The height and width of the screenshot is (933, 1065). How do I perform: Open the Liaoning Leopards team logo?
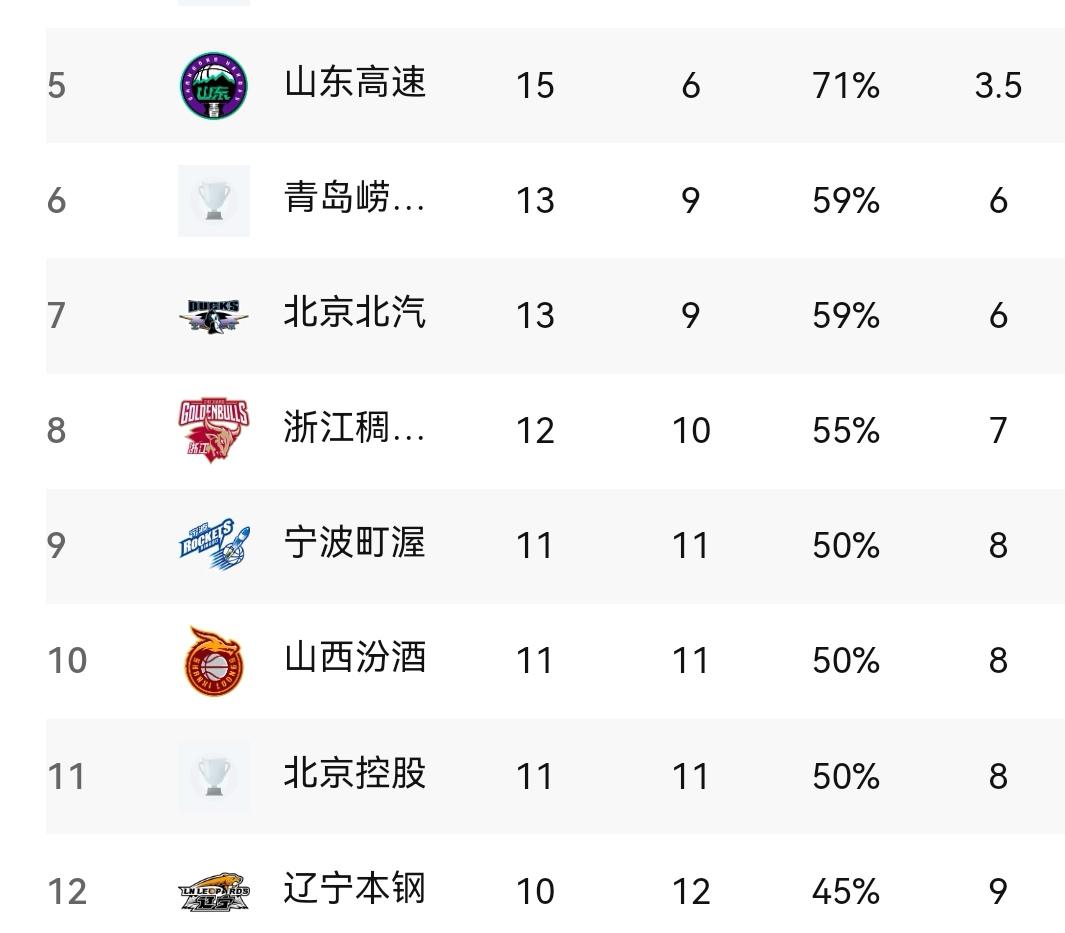coord(214,892)
